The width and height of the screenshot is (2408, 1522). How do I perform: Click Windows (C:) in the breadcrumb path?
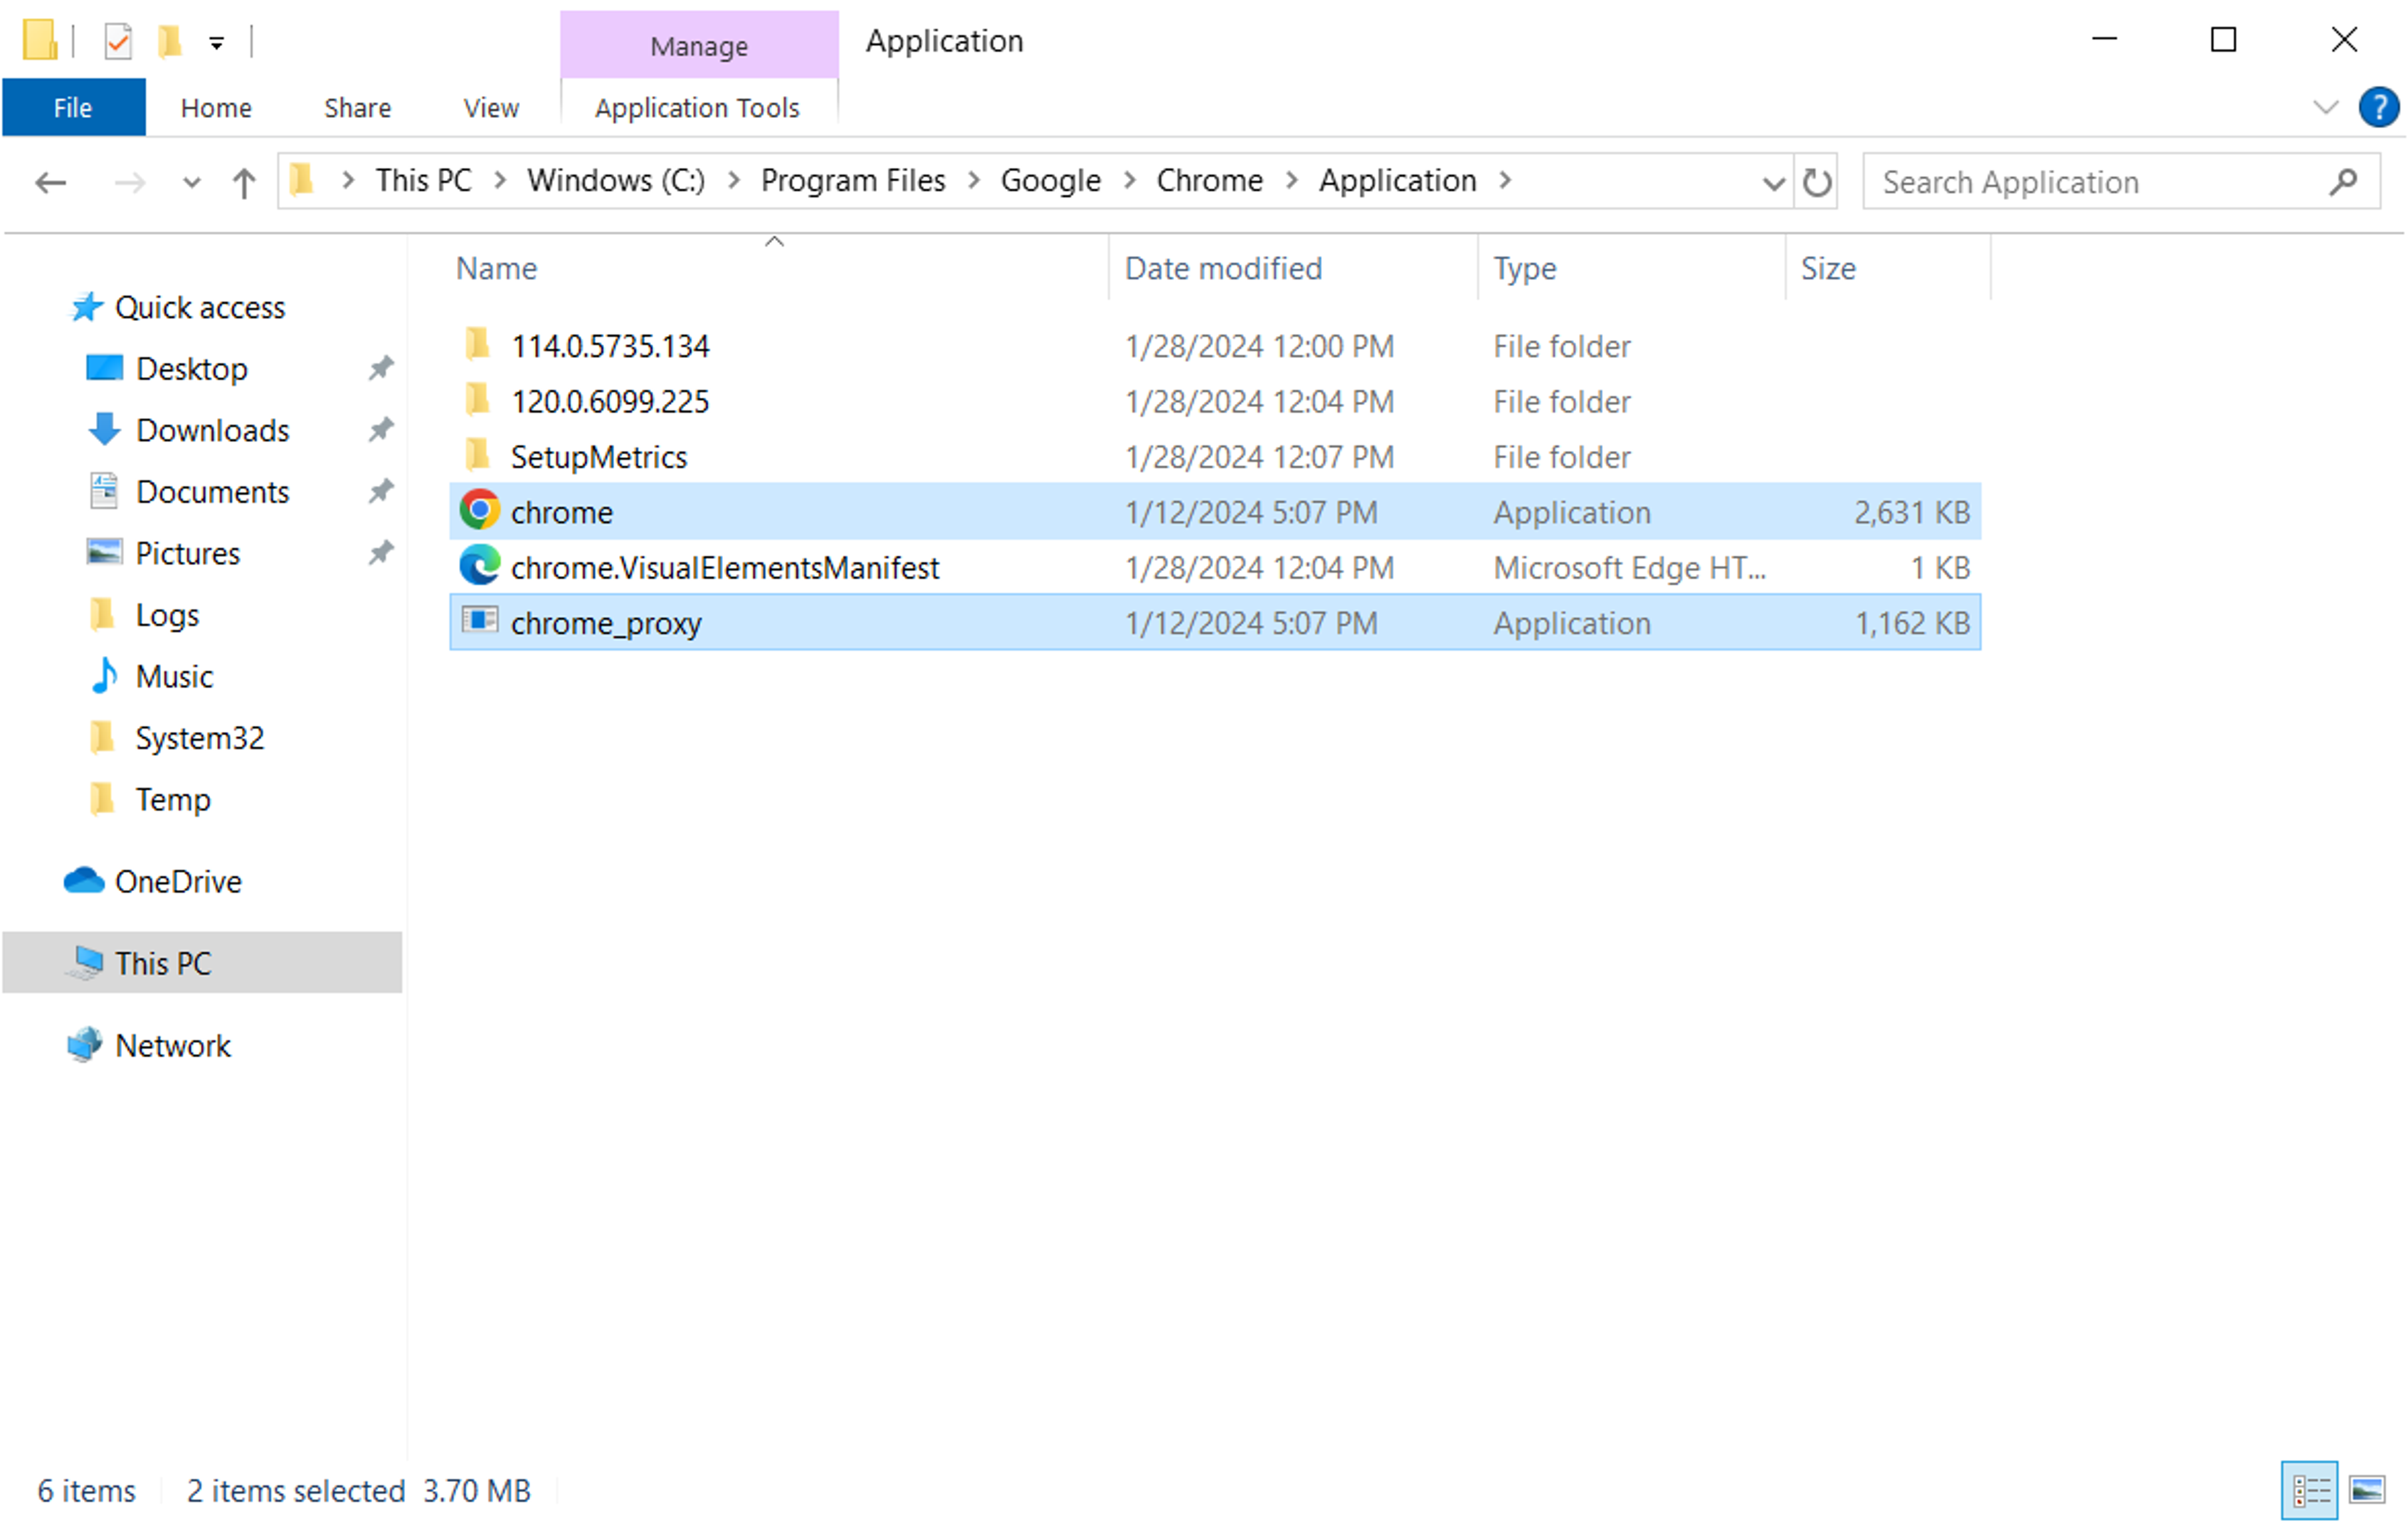click(x=616, y=180)
